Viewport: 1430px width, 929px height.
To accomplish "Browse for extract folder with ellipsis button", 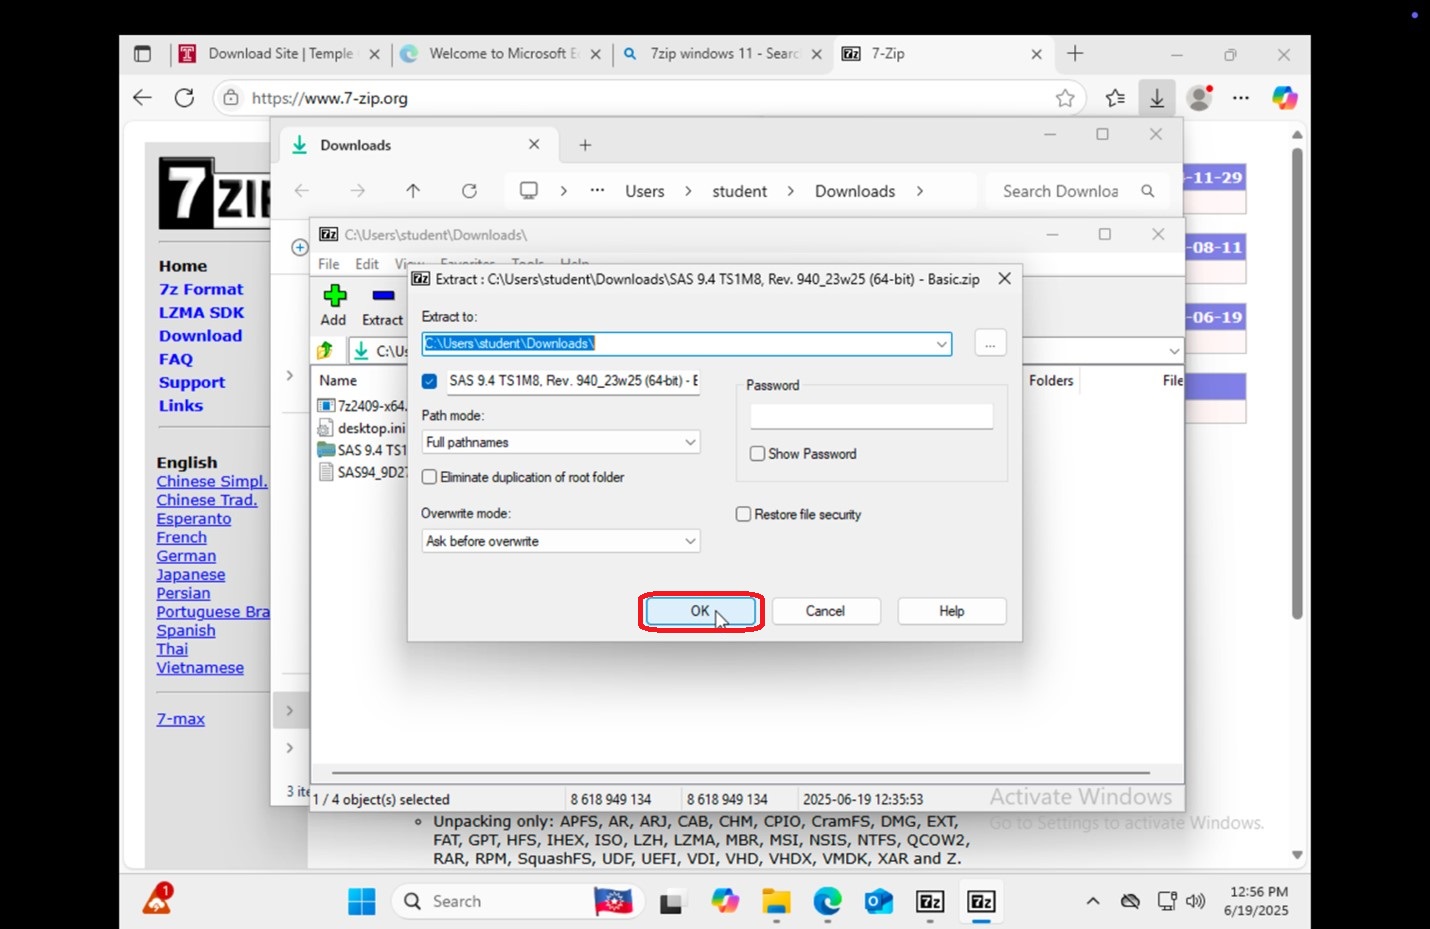I will pos(989,344).
